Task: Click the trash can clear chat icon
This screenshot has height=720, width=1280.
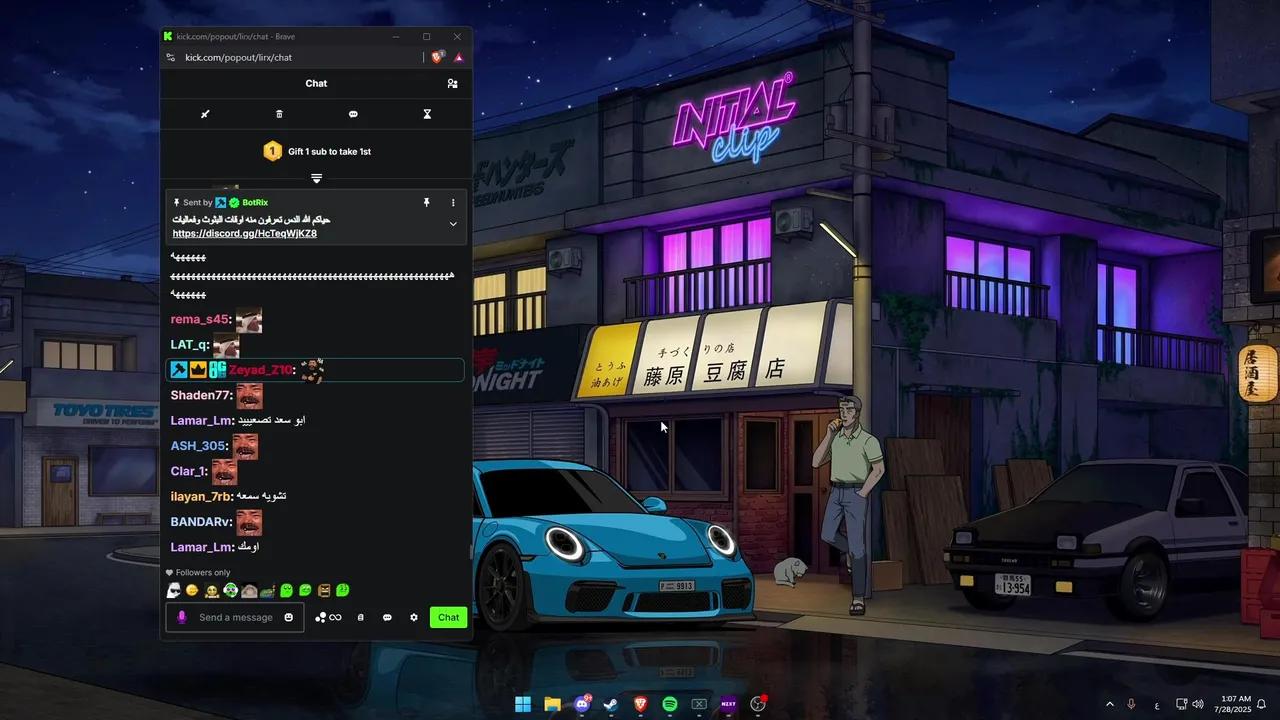Action: pos(279,114)
